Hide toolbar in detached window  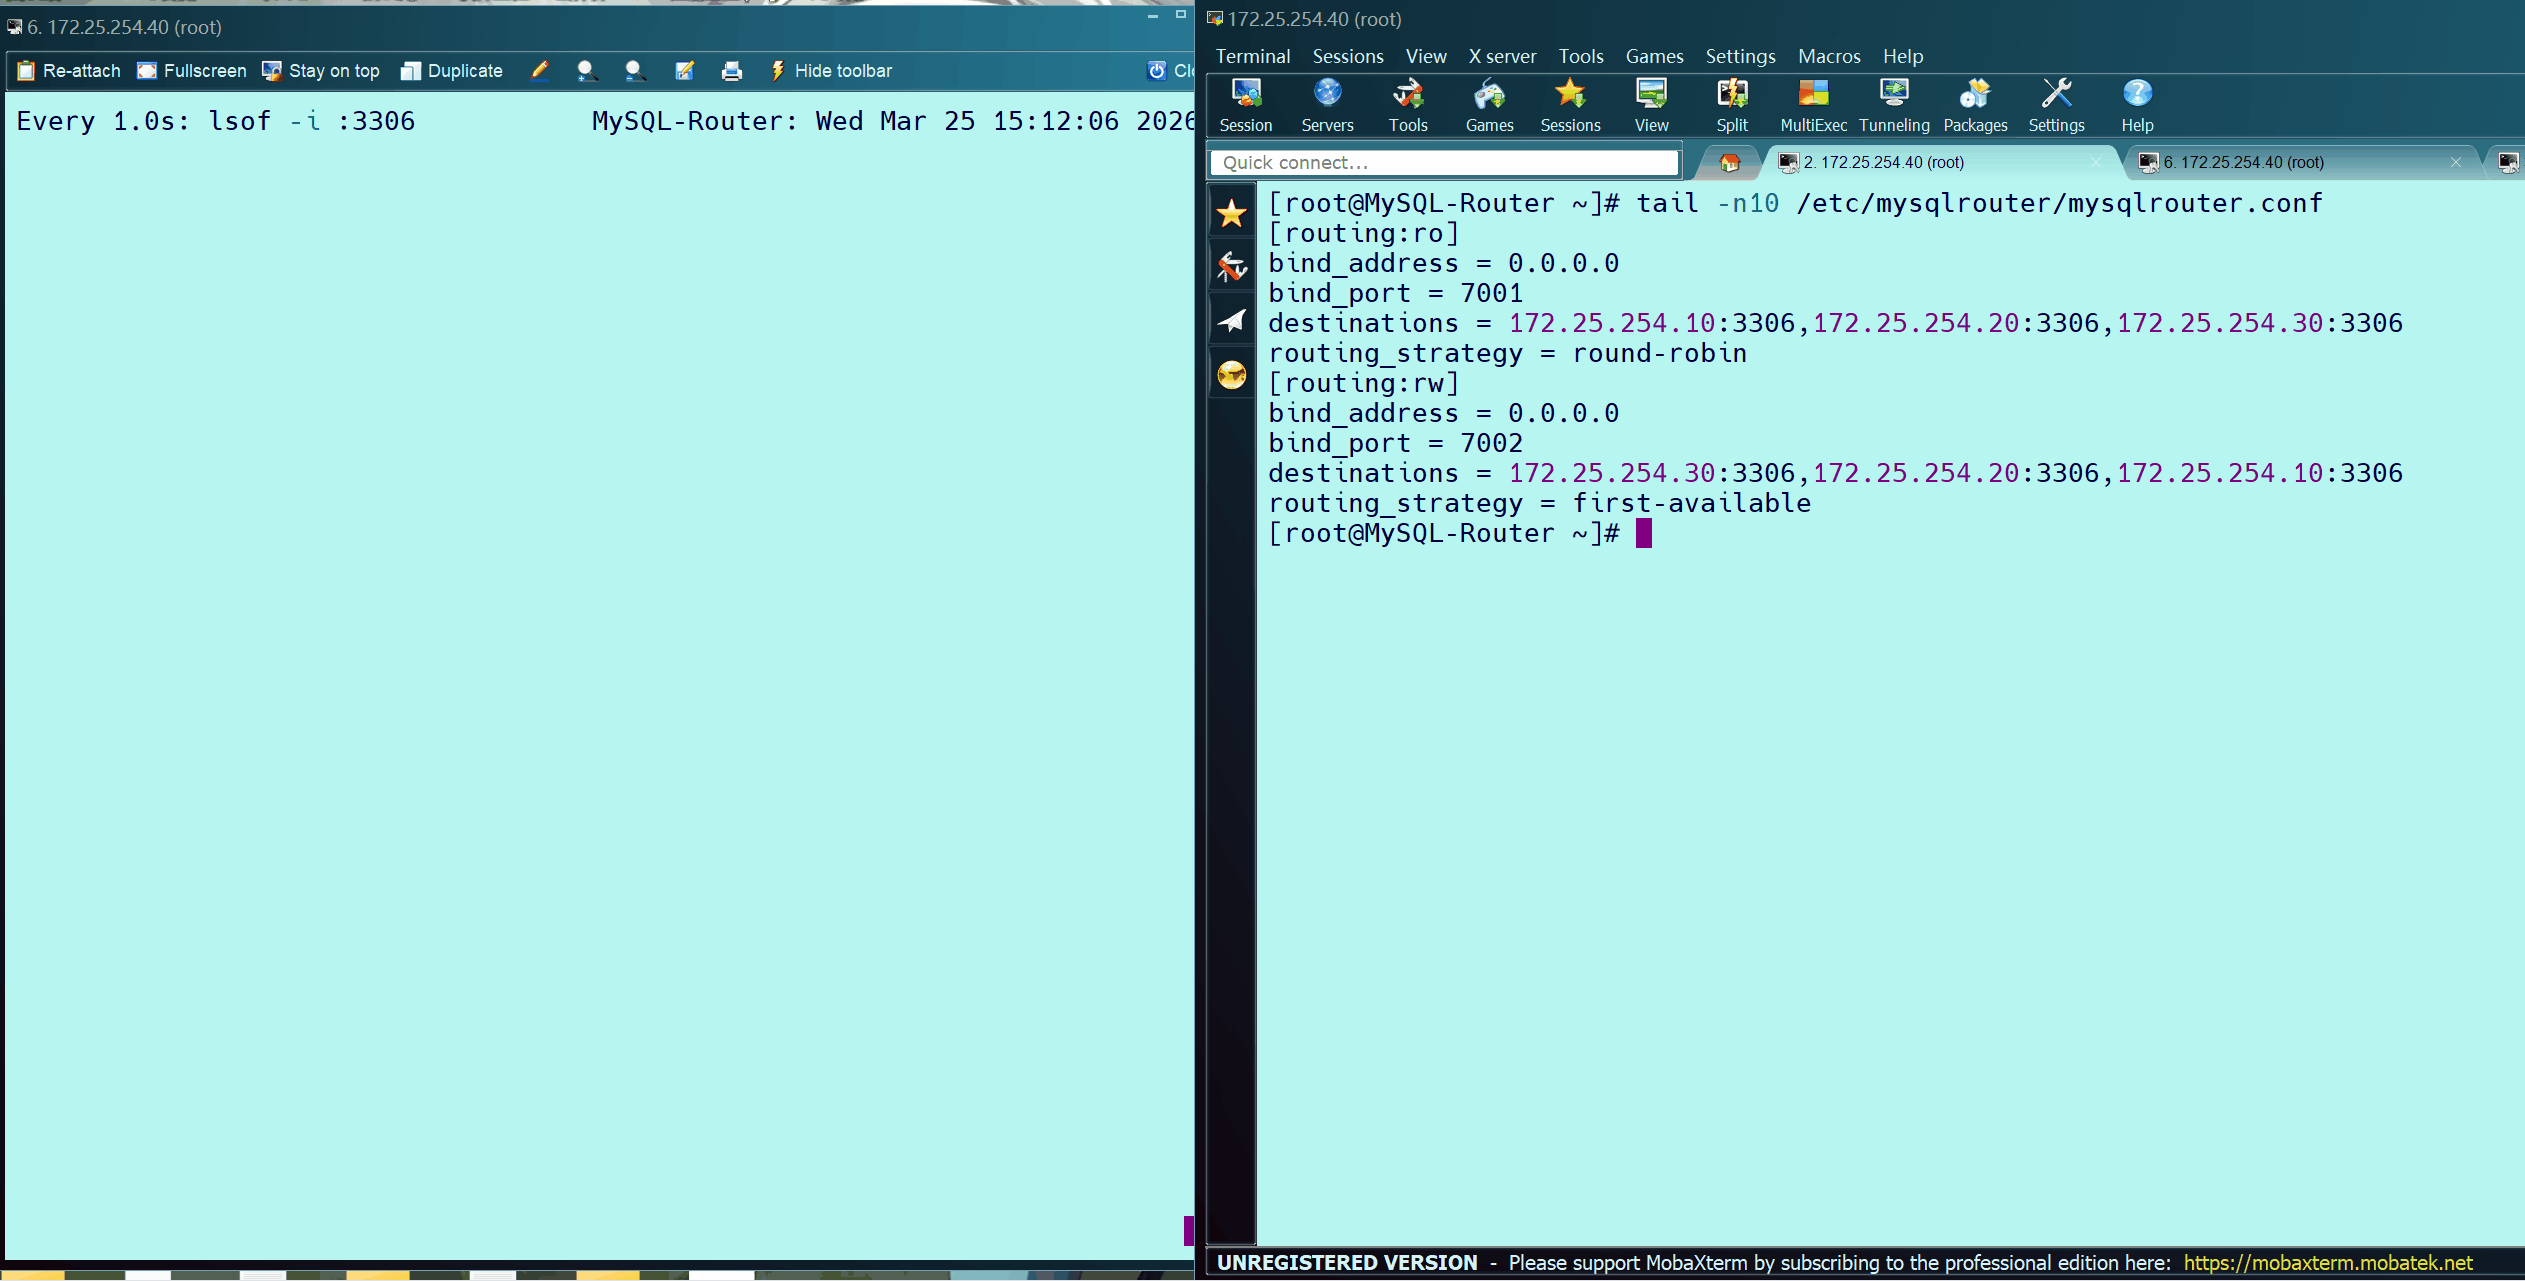pyautogui.click(x=830, y=71)
